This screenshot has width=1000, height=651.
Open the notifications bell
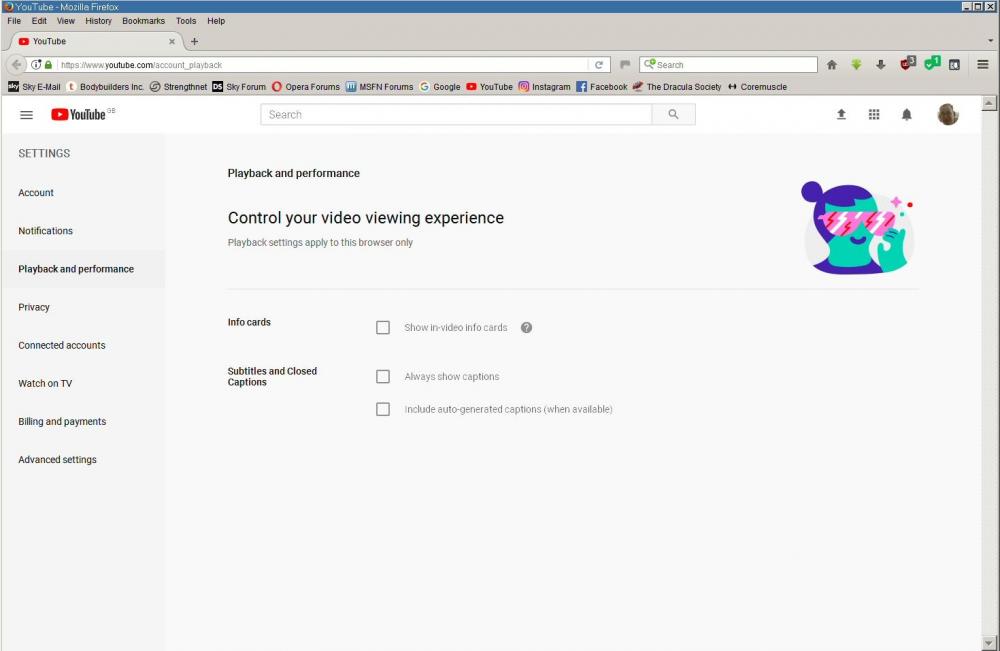click(x=907, y=114)
